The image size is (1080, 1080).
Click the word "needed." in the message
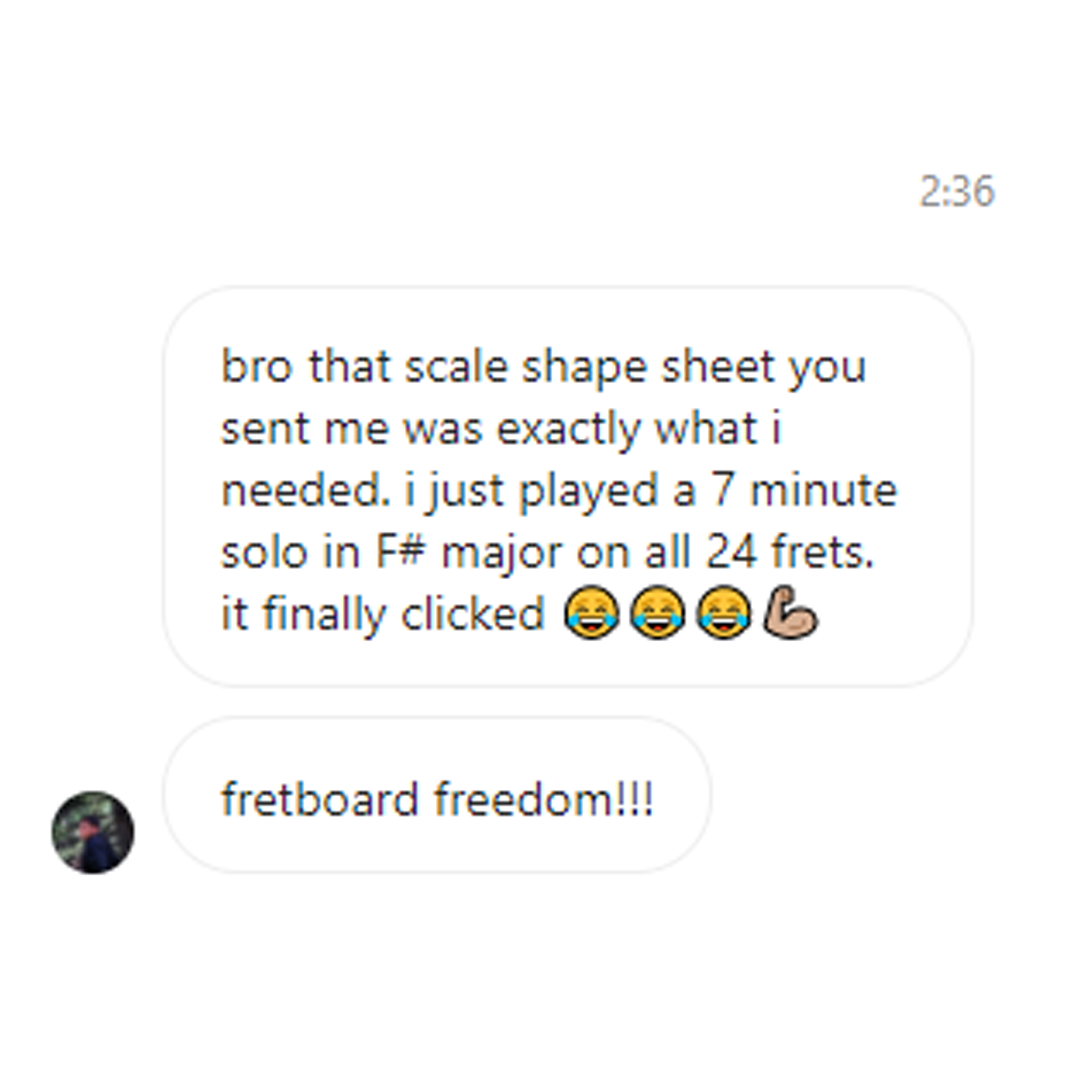305,490
